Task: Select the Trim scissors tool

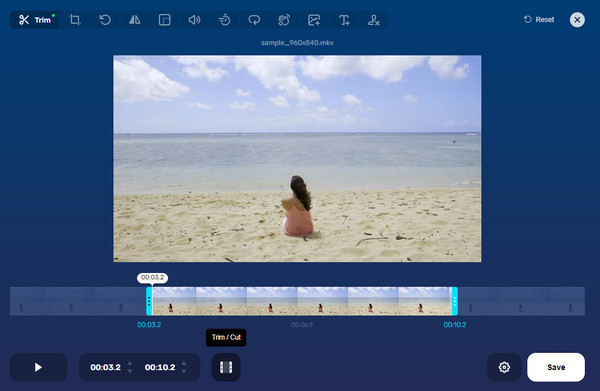Action: click(35, 20)
